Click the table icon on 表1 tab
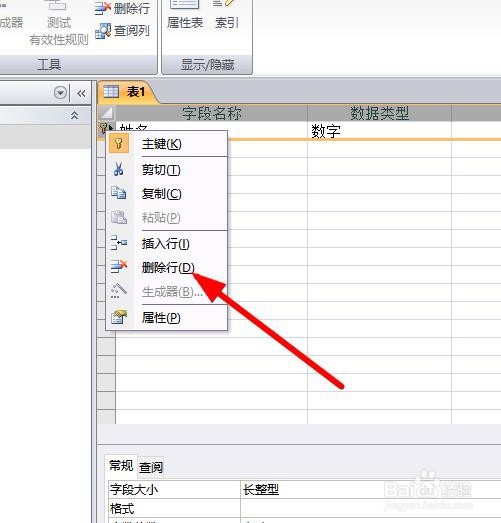Image resolution: width=501 pixels, height=523 pixels. click(111, 91)
